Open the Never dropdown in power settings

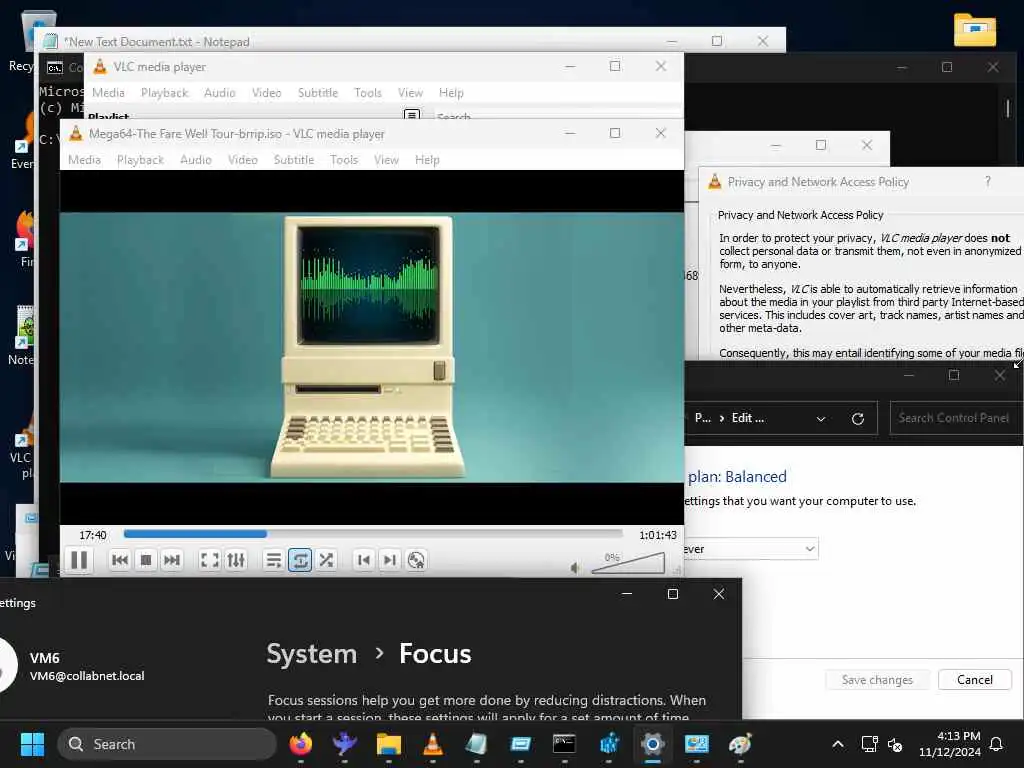click(x=751, y=549)
